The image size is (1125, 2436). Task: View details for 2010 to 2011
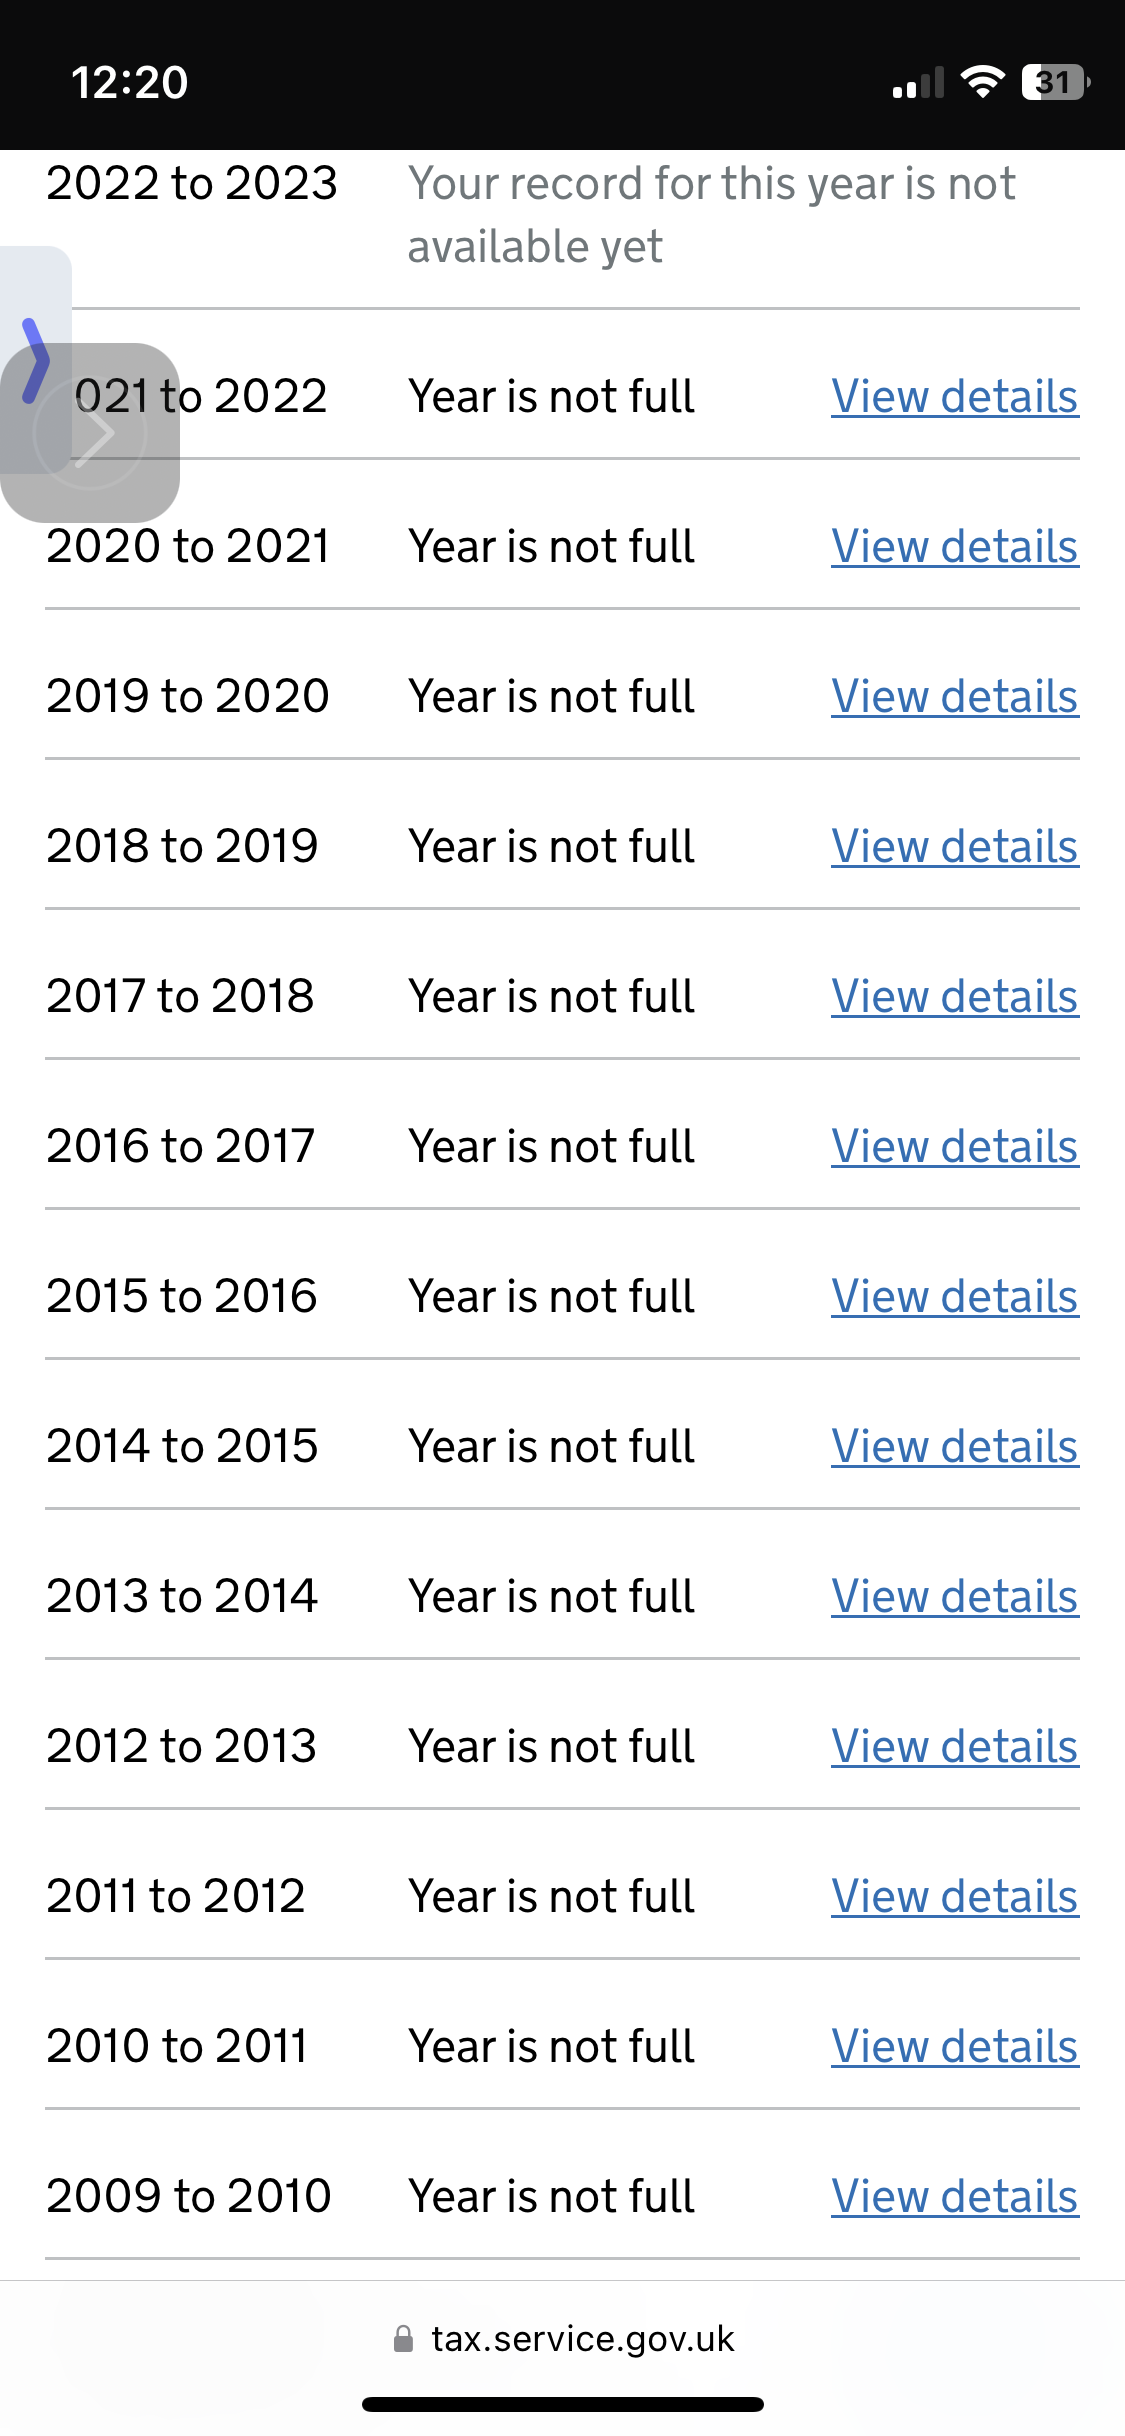954,2047
